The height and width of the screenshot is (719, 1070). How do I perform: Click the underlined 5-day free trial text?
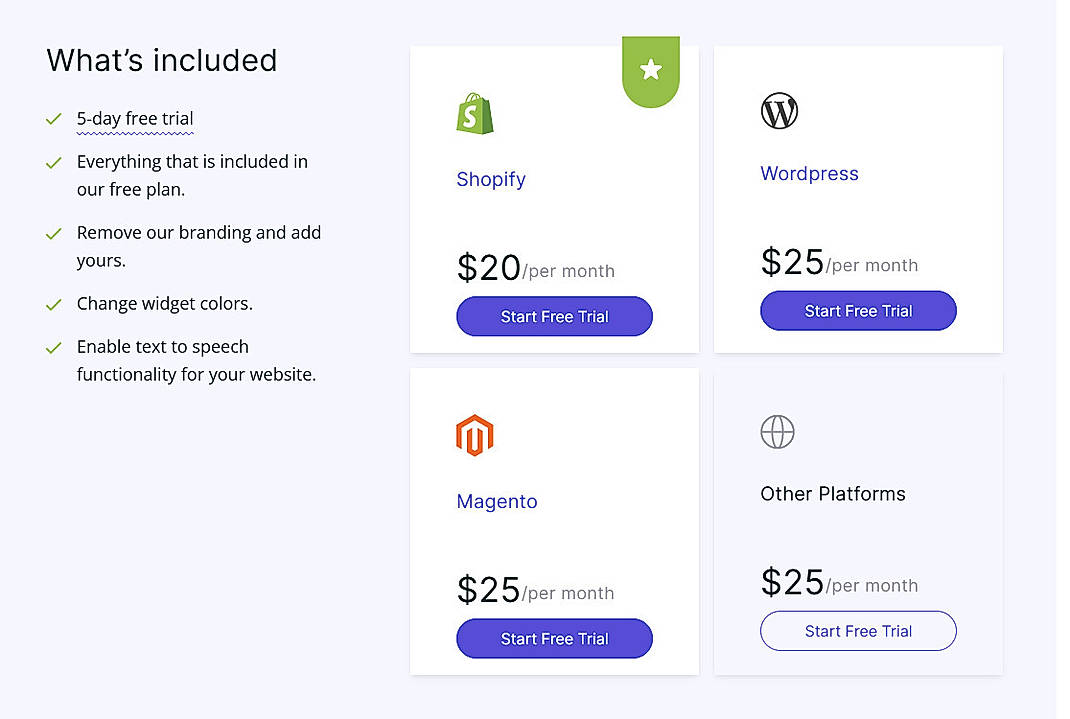click(x=135, y=118)
